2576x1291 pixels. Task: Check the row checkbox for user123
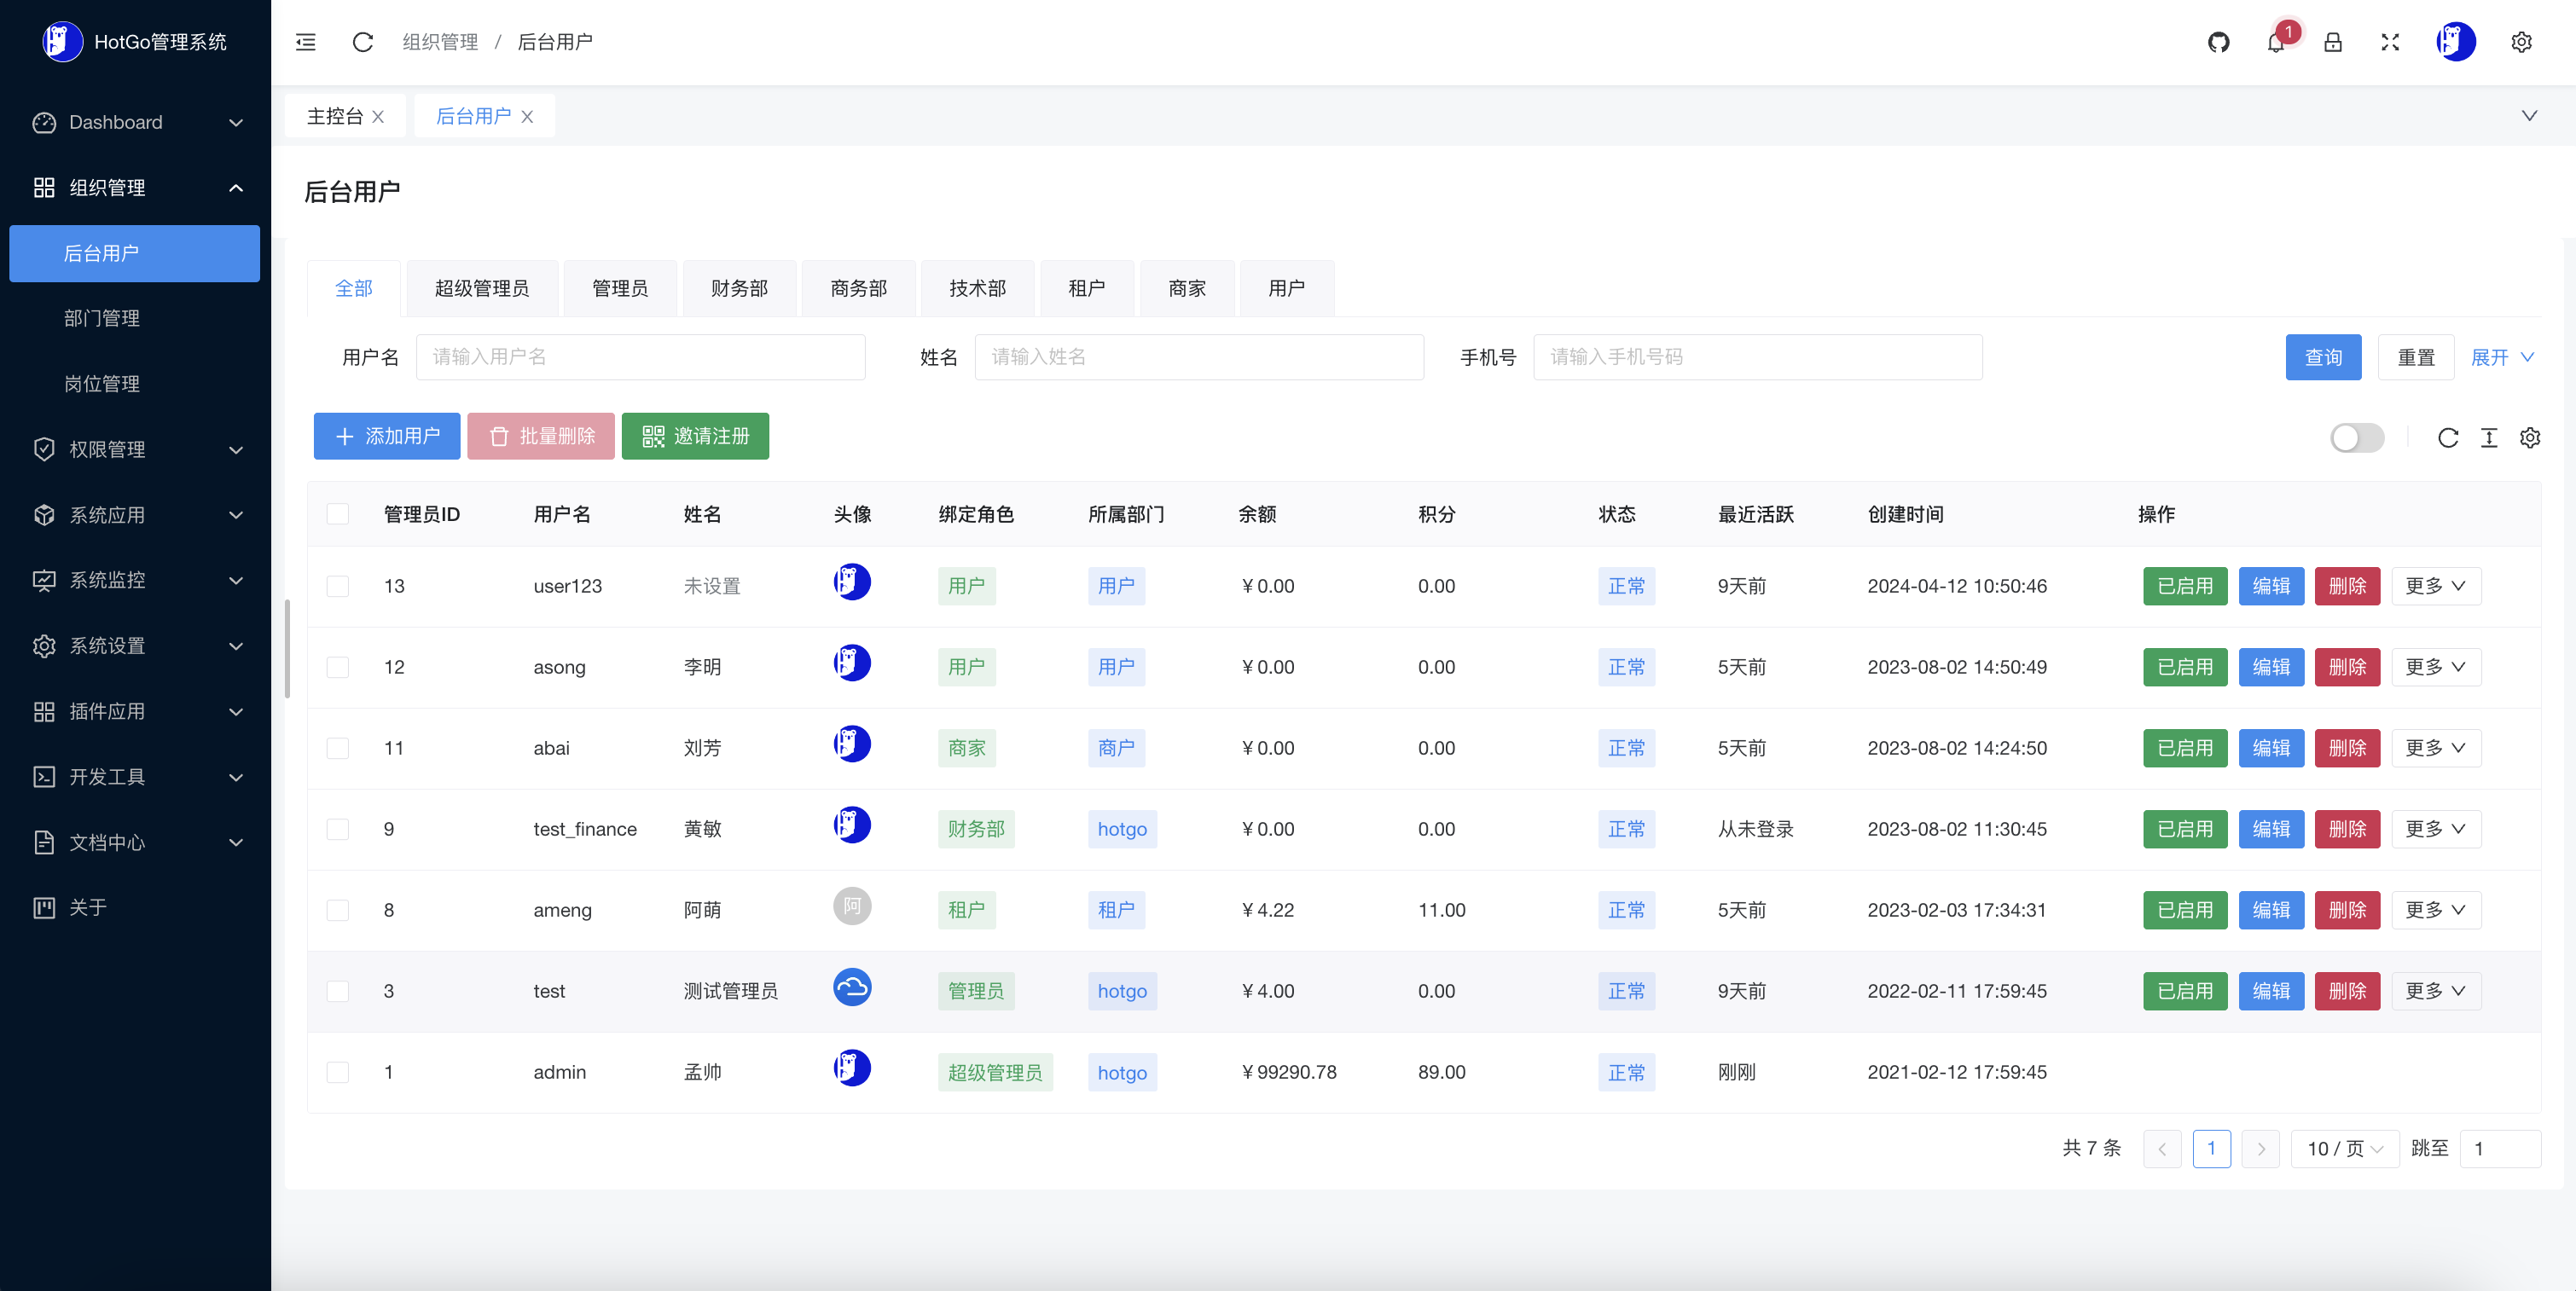tap(338, 586)
